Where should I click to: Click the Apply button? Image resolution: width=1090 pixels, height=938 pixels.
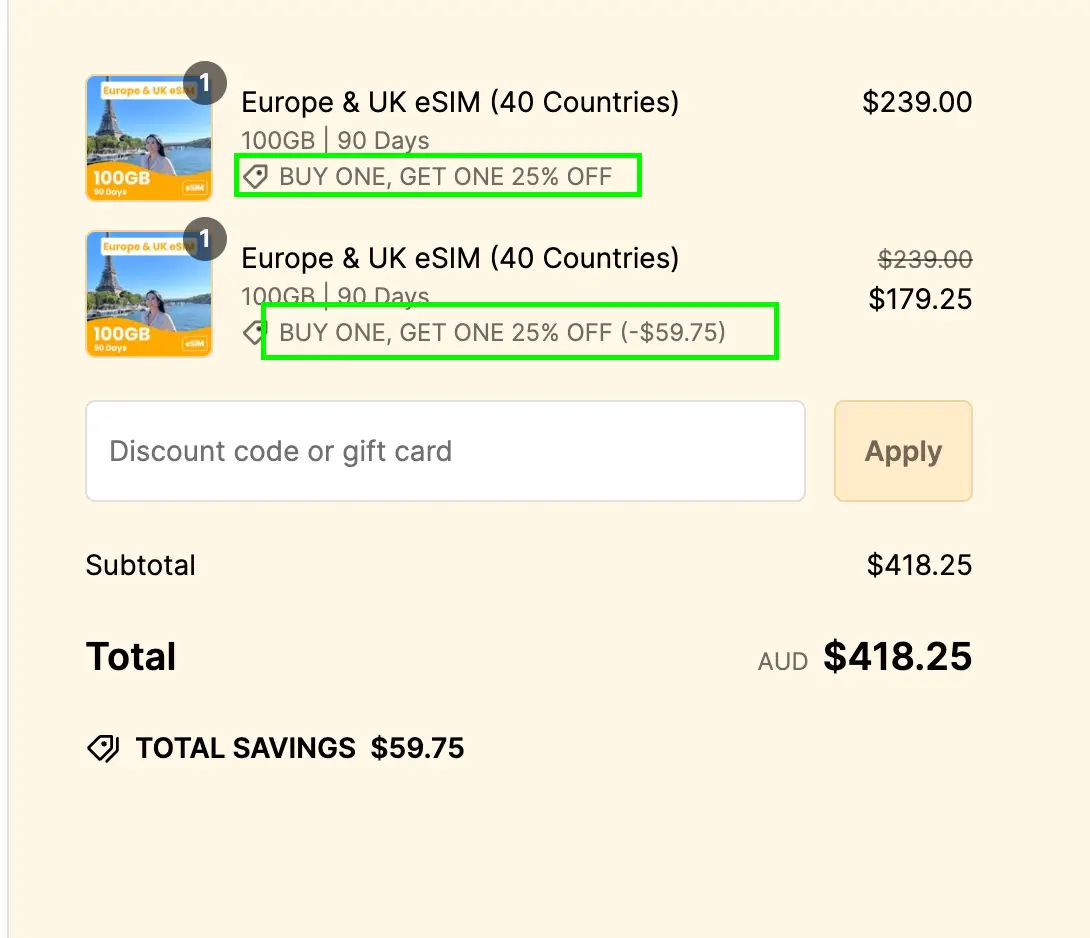903,451
